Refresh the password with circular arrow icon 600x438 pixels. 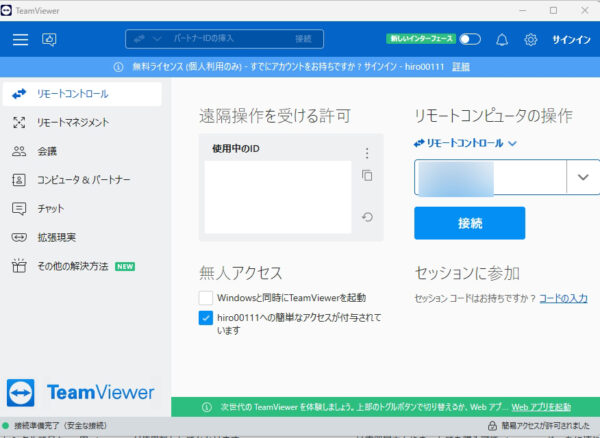point(367,217)
